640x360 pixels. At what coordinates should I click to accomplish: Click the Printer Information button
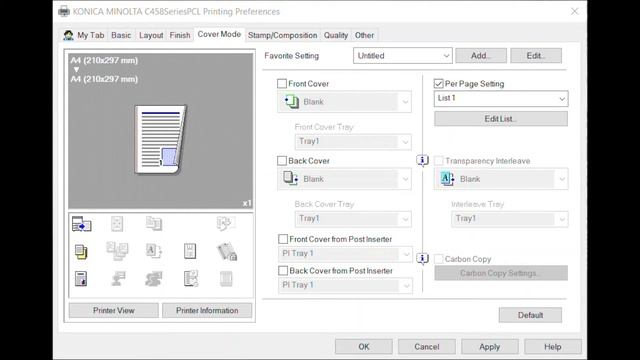point(207,310)
